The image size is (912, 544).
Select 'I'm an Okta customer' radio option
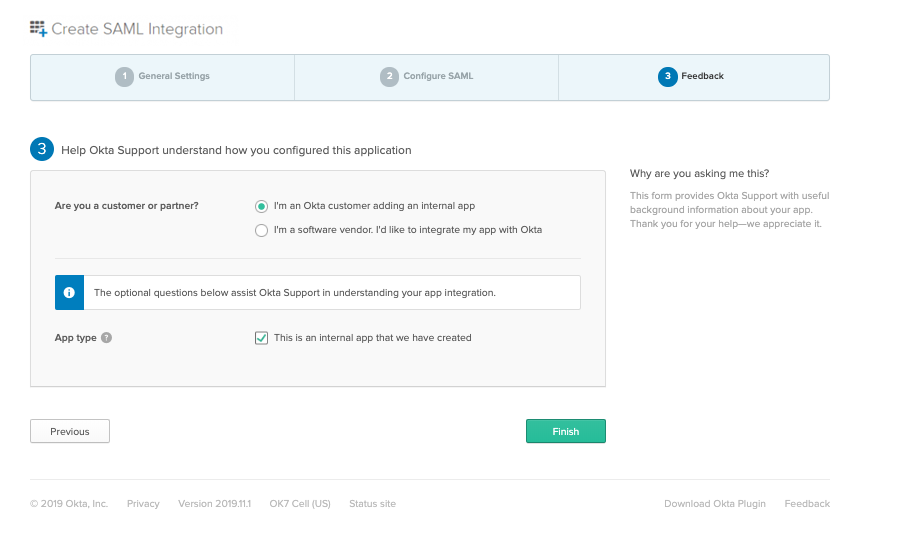(x=262, y=206)
